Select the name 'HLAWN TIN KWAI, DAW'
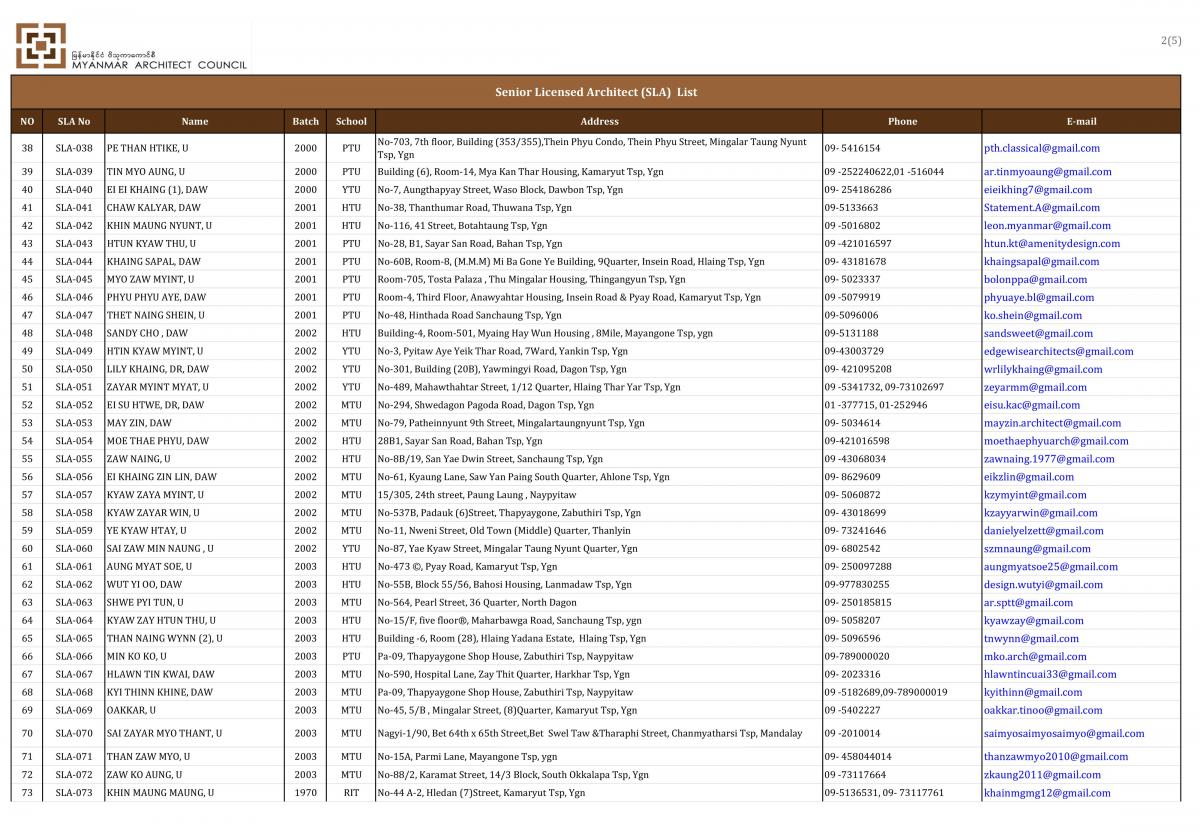Image resolution: width=1200 pixels, height=833 pixels. [160, 675]
